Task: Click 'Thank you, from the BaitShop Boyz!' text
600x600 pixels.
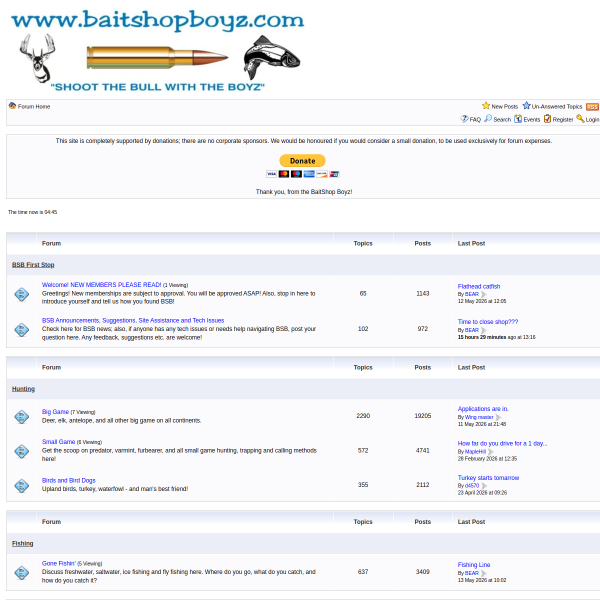Action: pos(304,192)
